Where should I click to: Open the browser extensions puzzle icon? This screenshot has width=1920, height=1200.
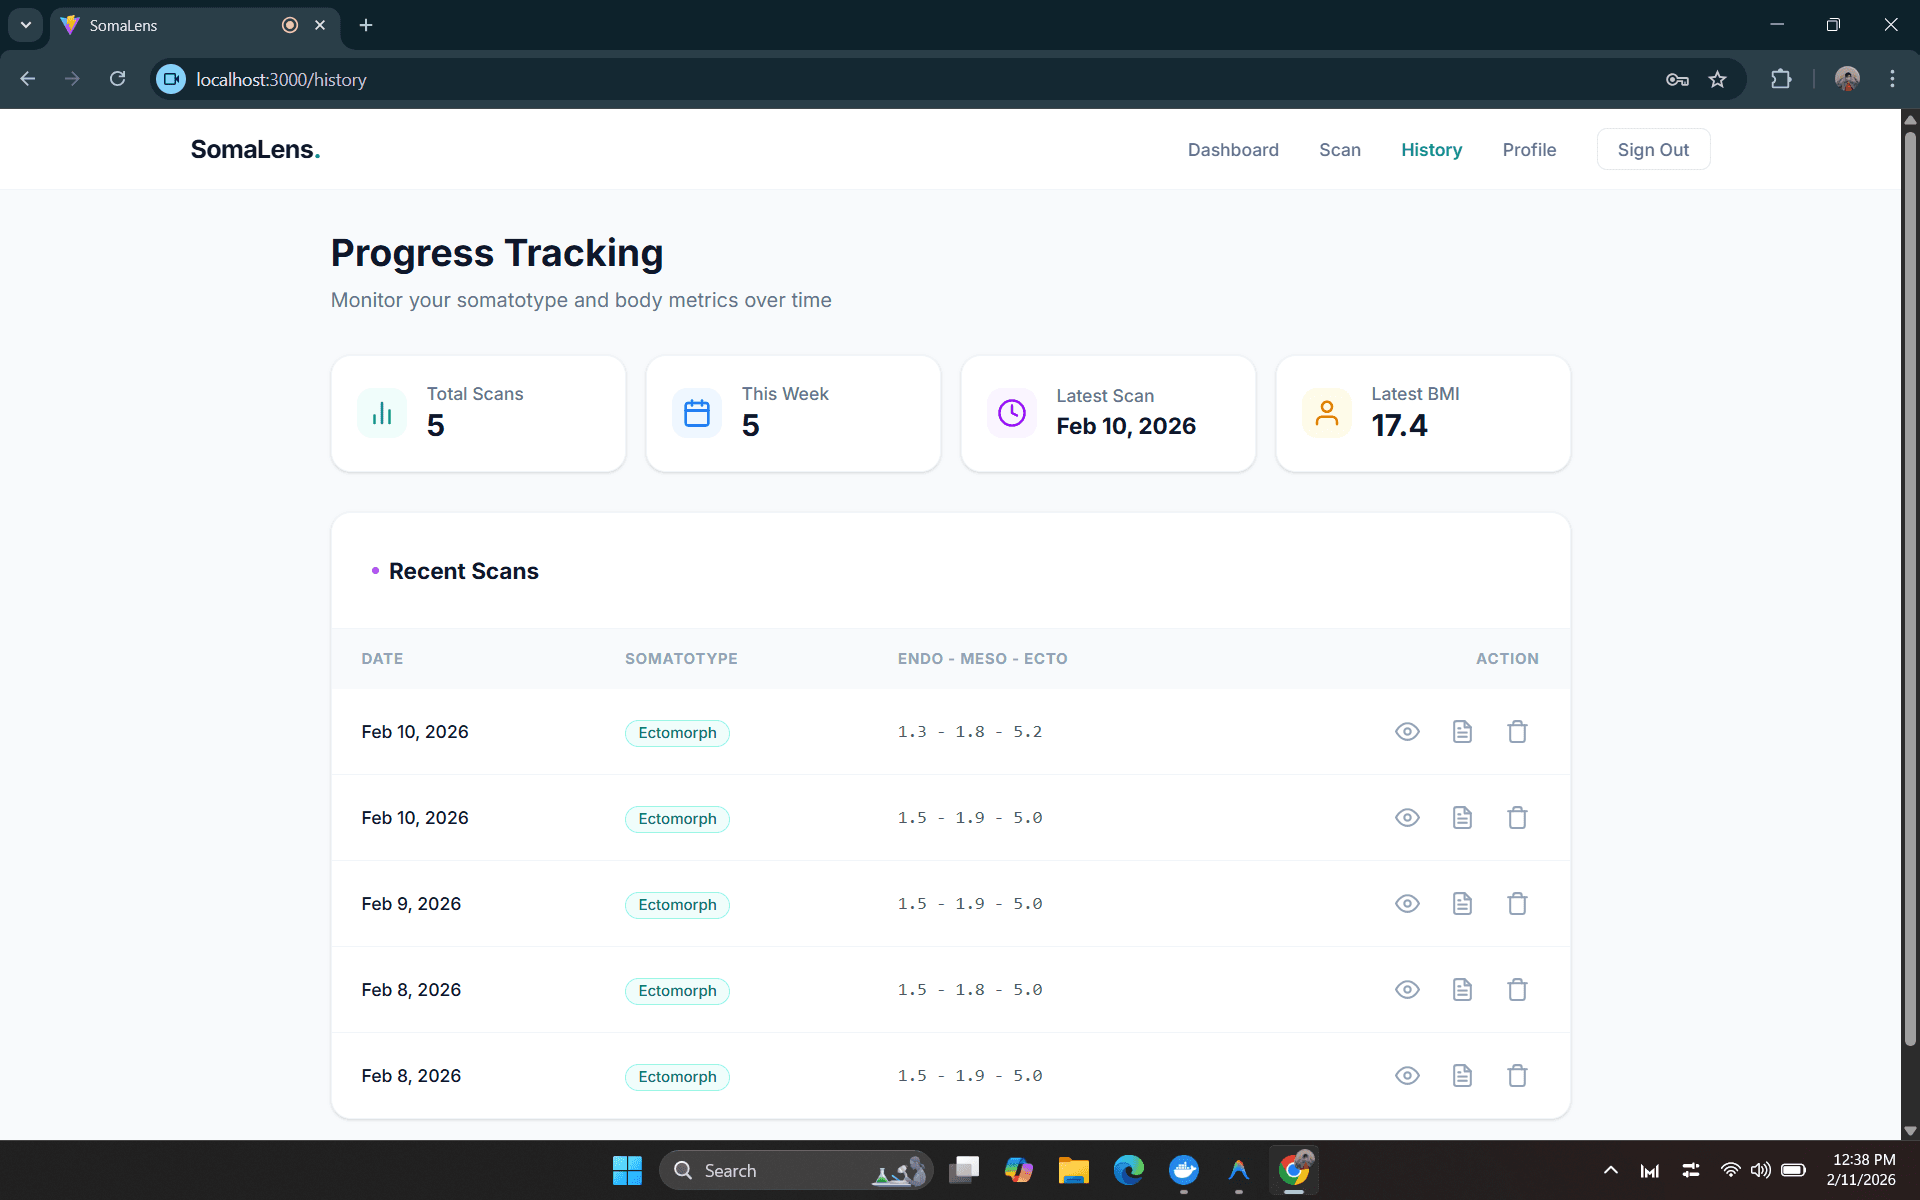[x=1781, y=79]
